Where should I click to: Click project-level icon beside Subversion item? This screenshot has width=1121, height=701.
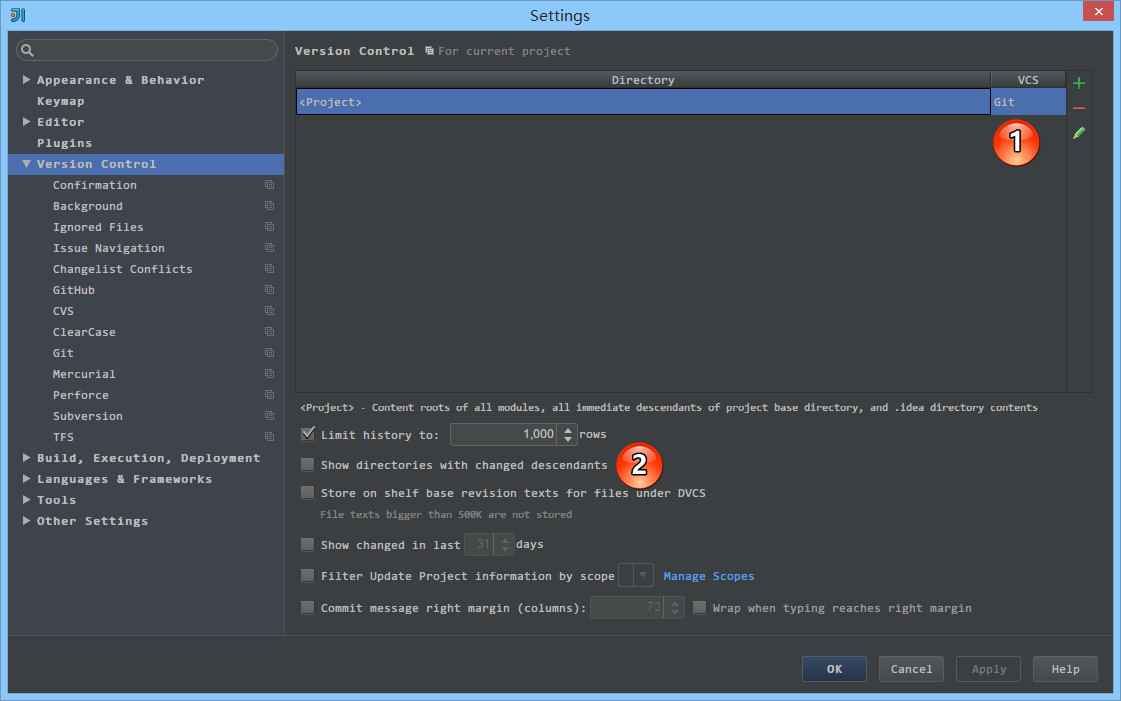click(269, 416)
